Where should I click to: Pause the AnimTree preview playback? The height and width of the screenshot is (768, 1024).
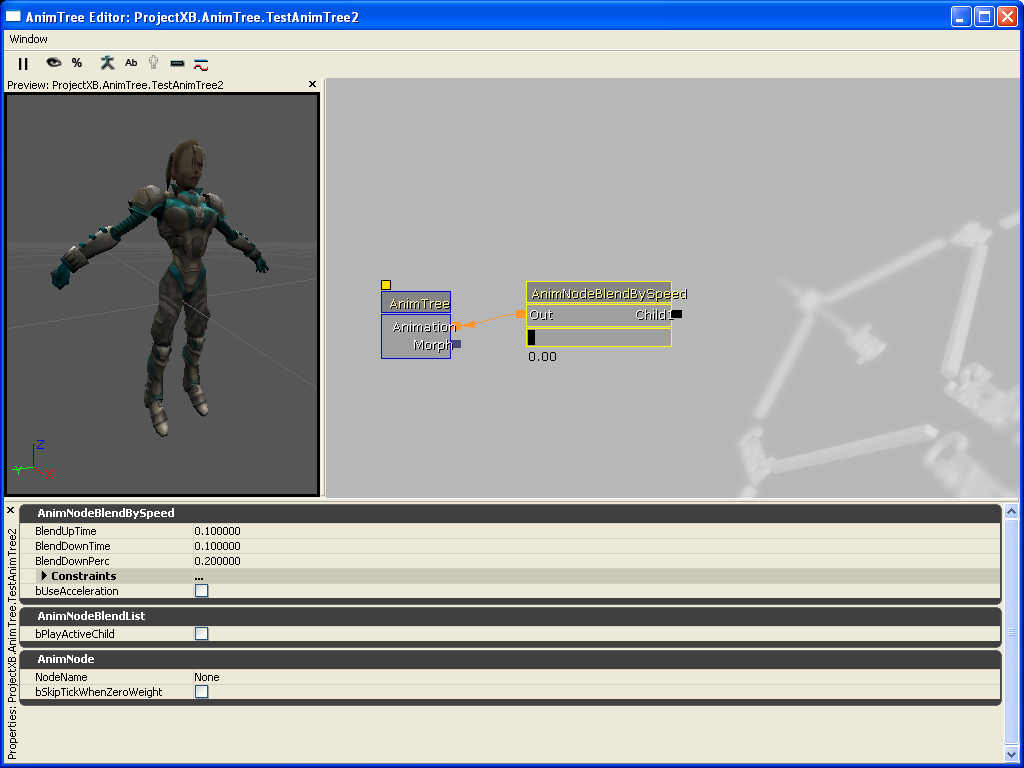tap(23, 63)
